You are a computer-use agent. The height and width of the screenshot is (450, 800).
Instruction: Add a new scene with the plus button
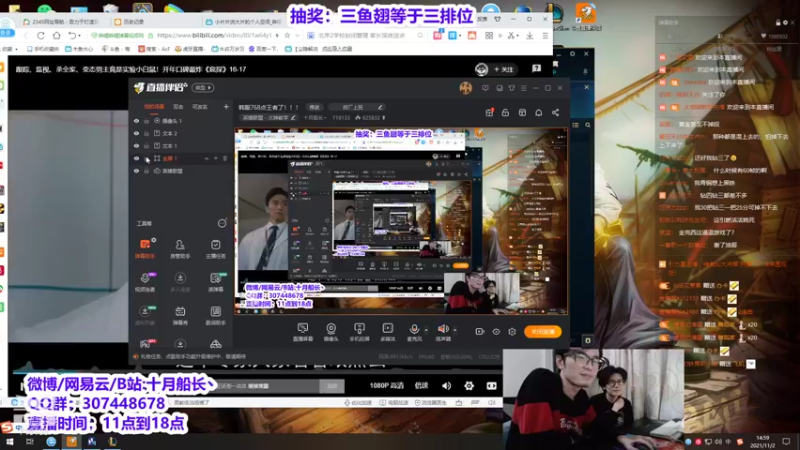226,107
